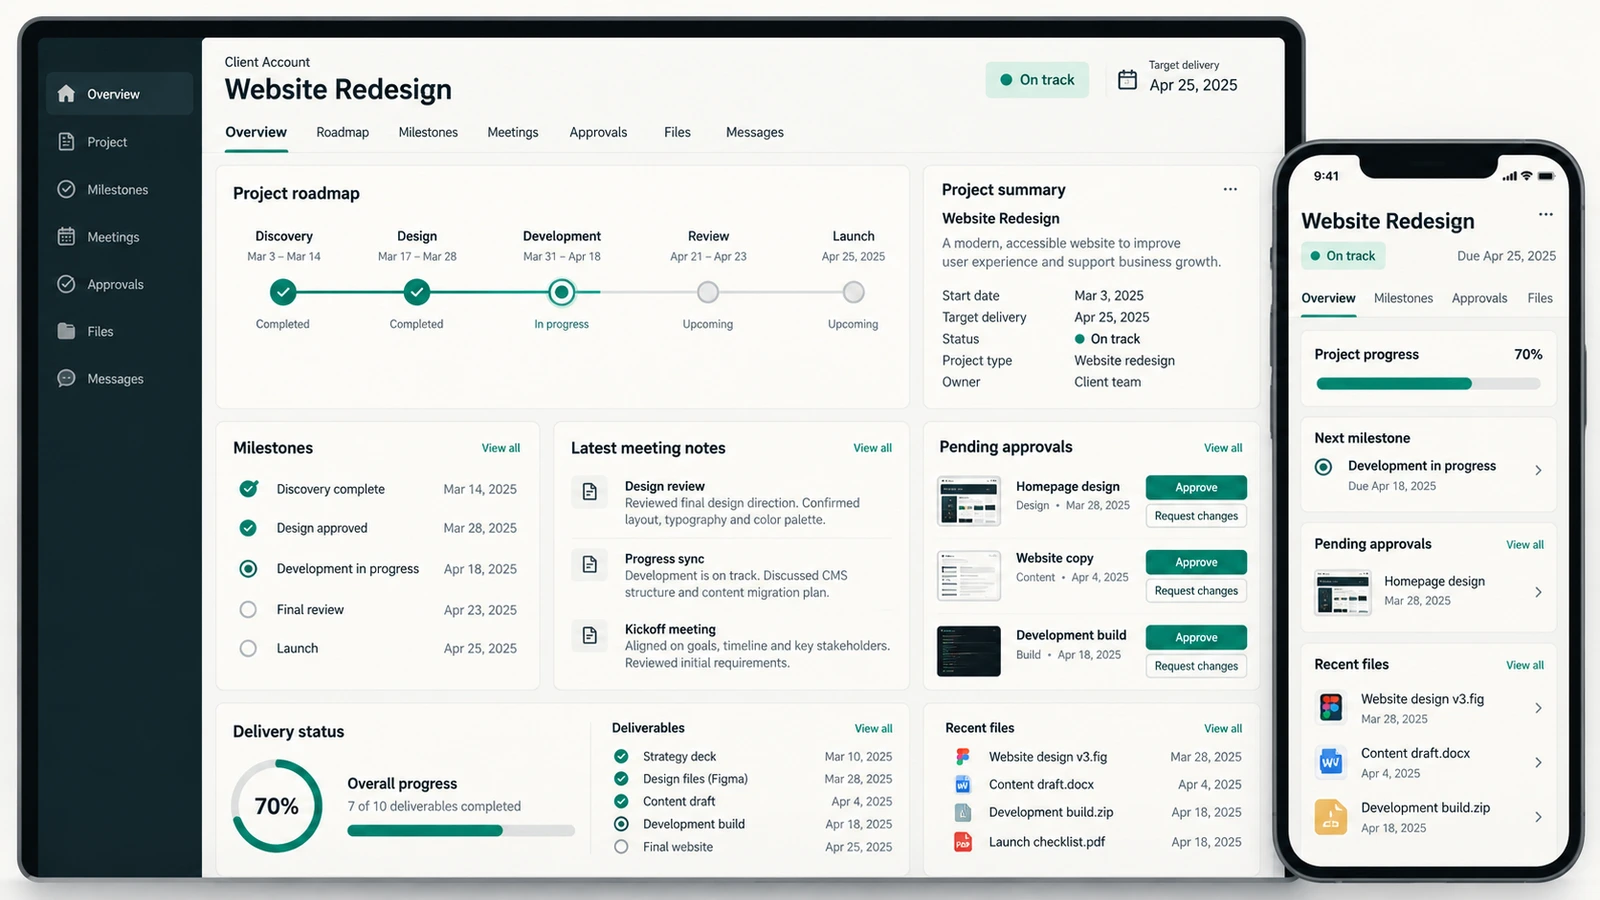Click the Target delivery calendar icon
Image resolution: width=1600 pixels, height=900 pixels.
click(x=1127, y=80)
